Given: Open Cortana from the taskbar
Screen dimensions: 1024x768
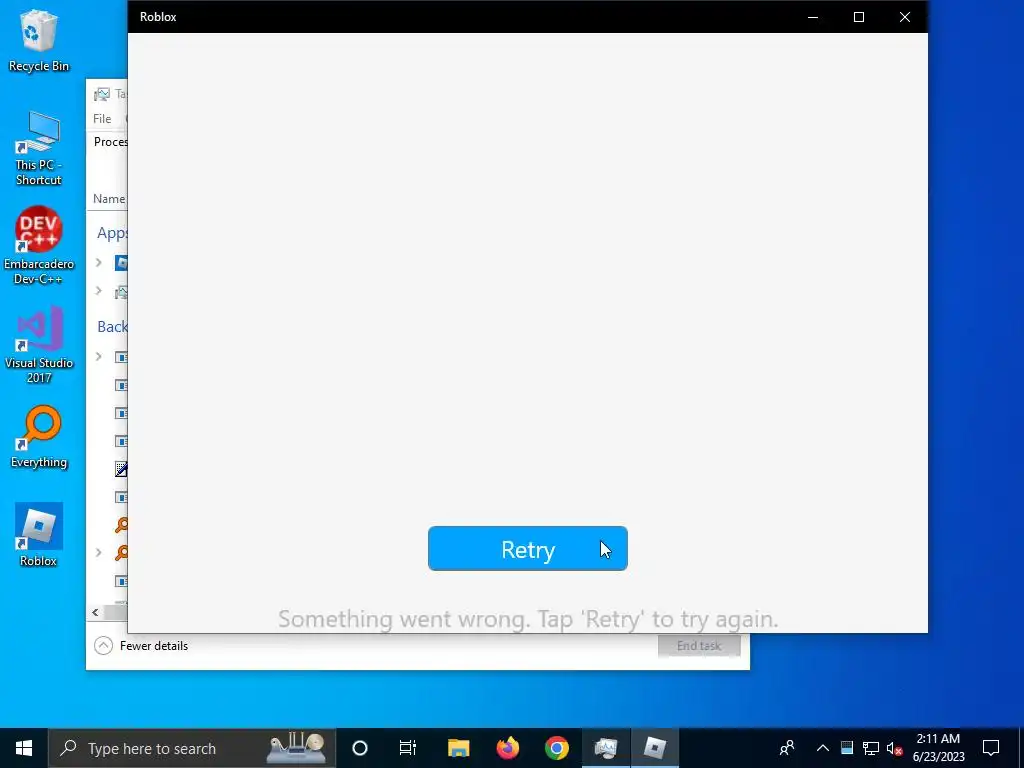Looking at the screenshot, I should [x=360, y=748].
